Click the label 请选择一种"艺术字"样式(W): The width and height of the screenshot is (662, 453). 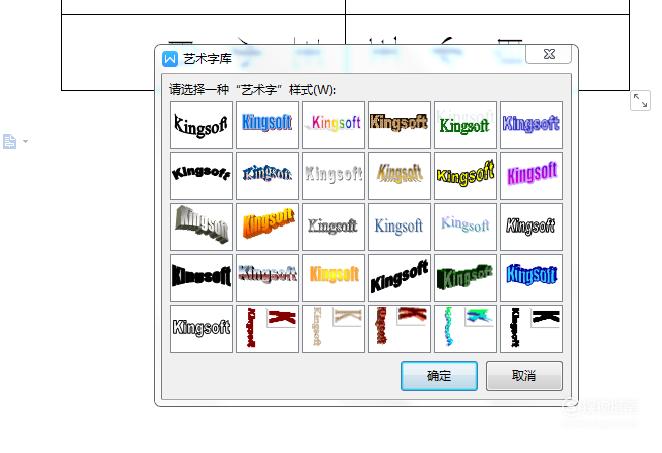coord(252,90)
